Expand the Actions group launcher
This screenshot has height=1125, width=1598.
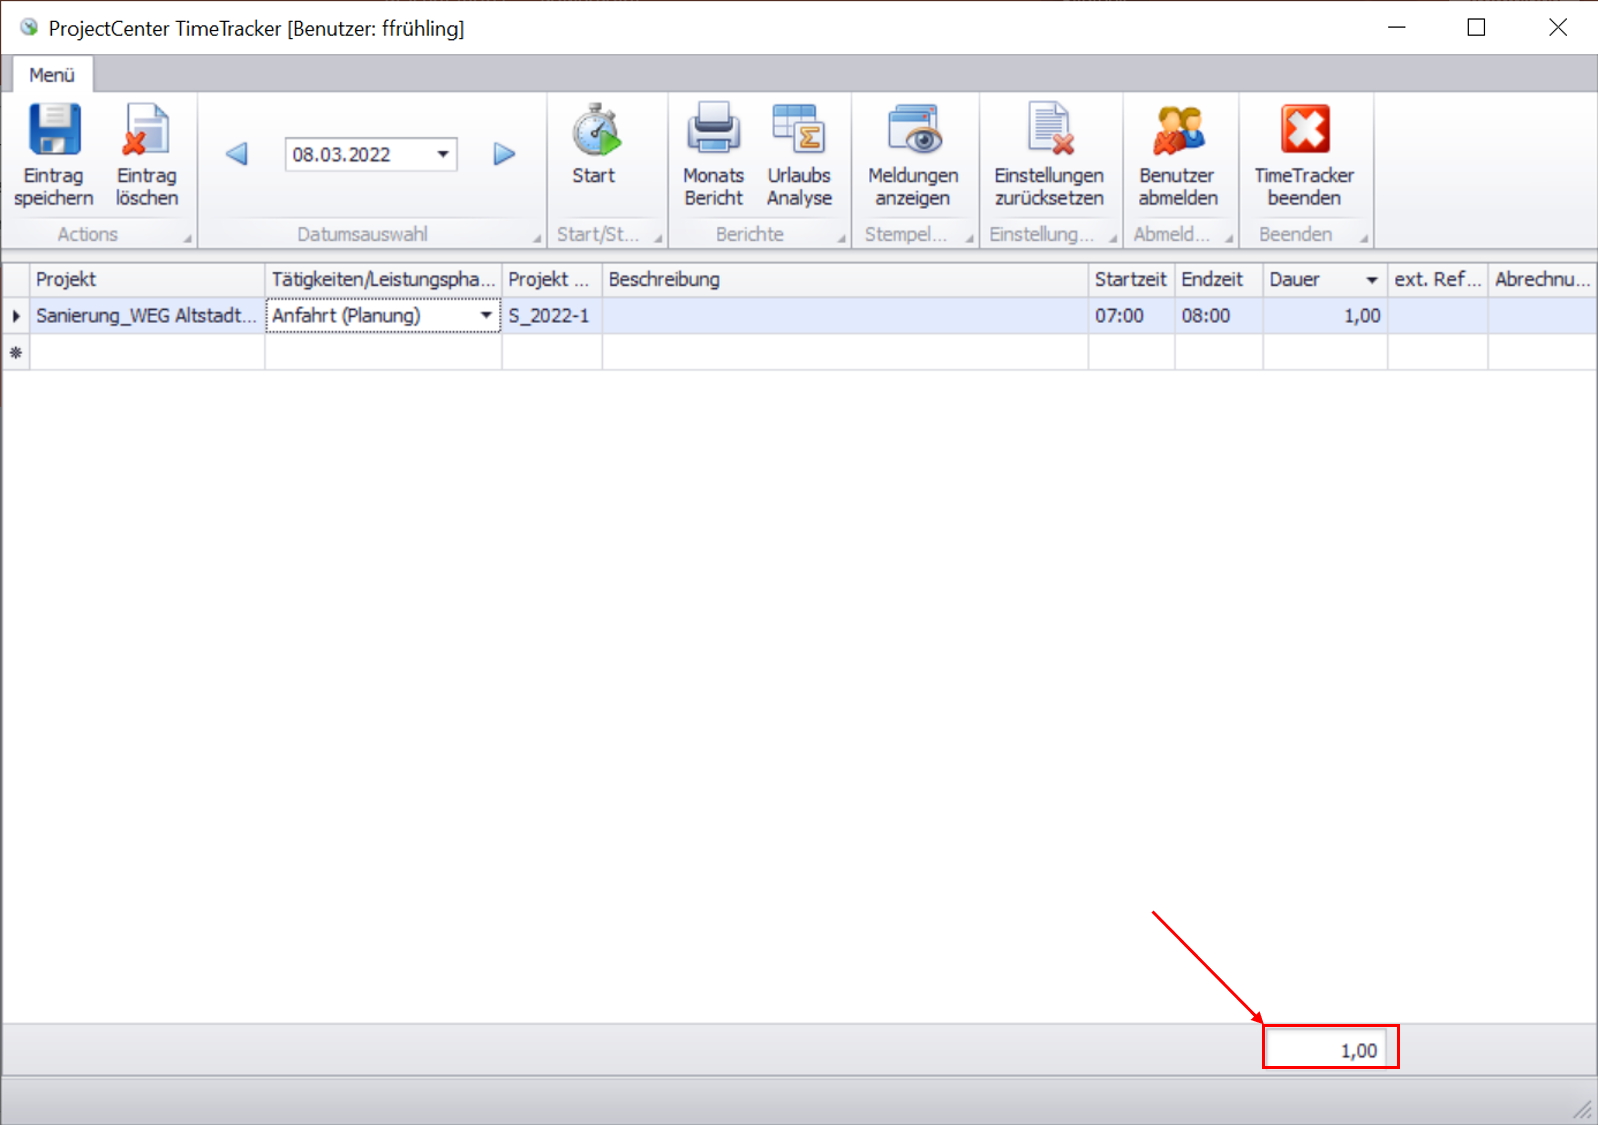(x=187, y=238)
